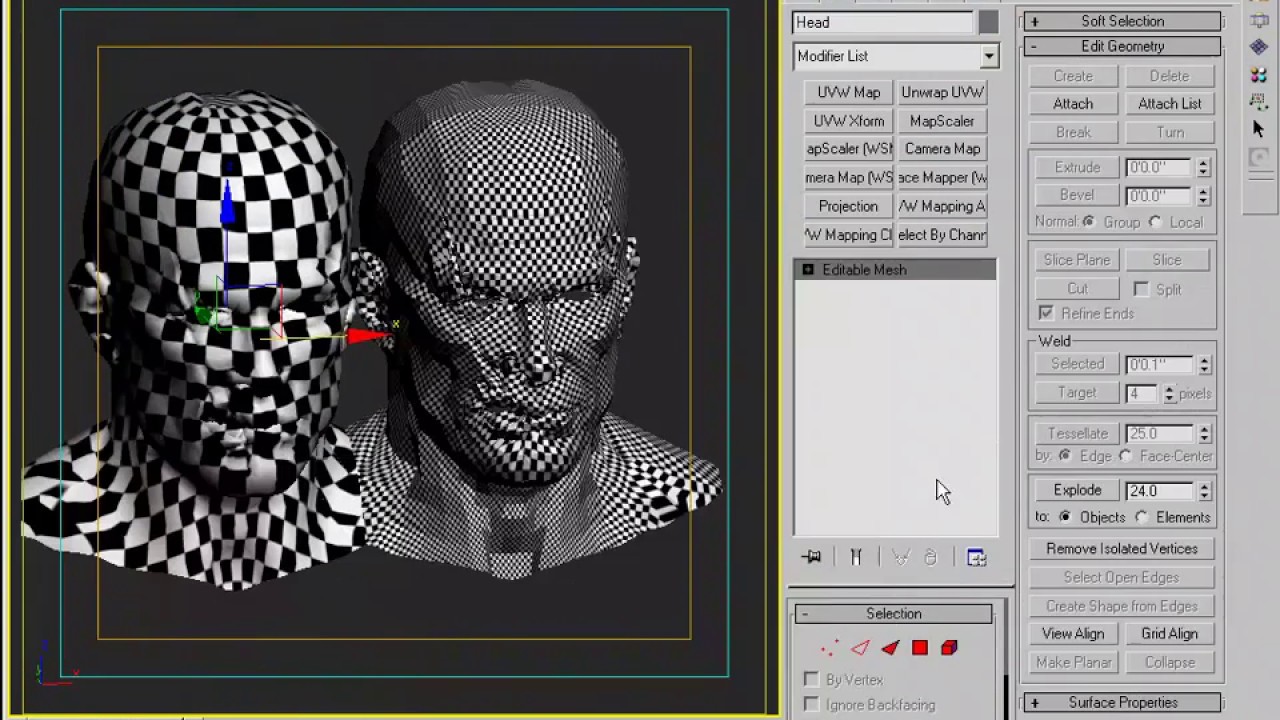
Task: Select the Objects radio for Explode
Action: pos(1065,518)
